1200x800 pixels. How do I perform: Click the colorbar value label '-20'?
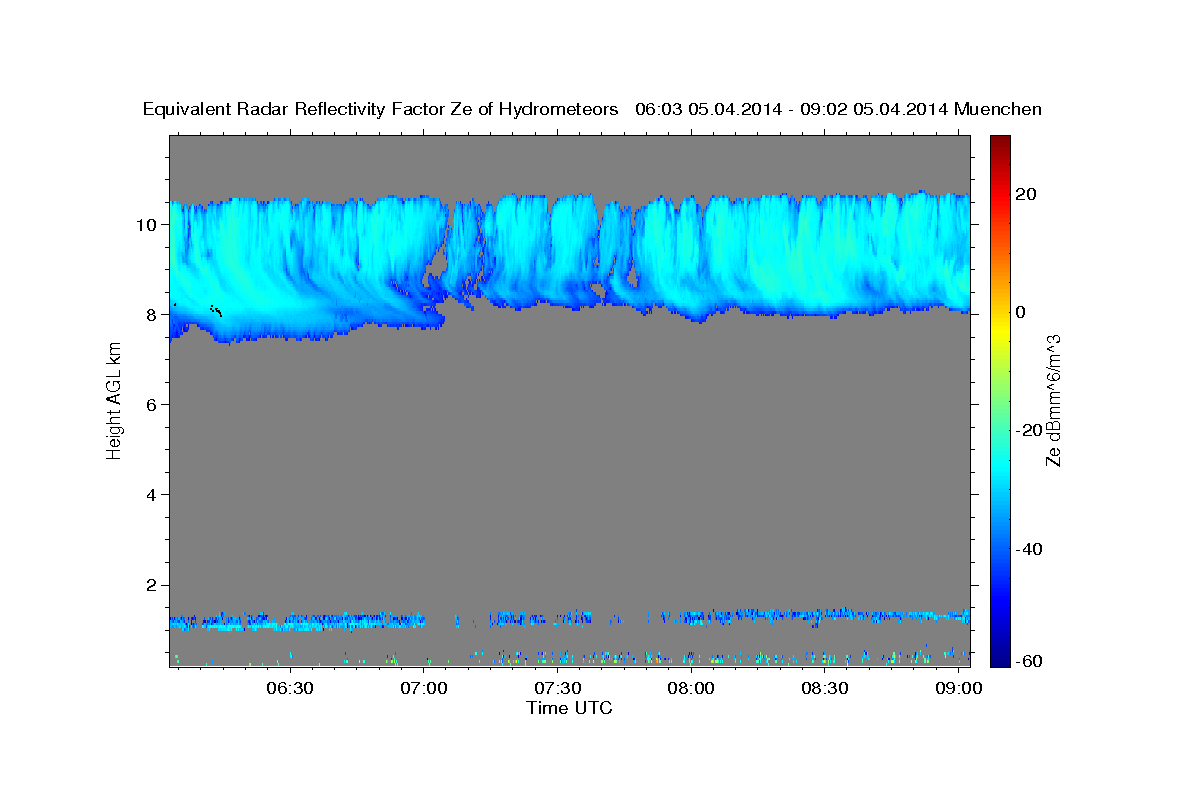1030,430
